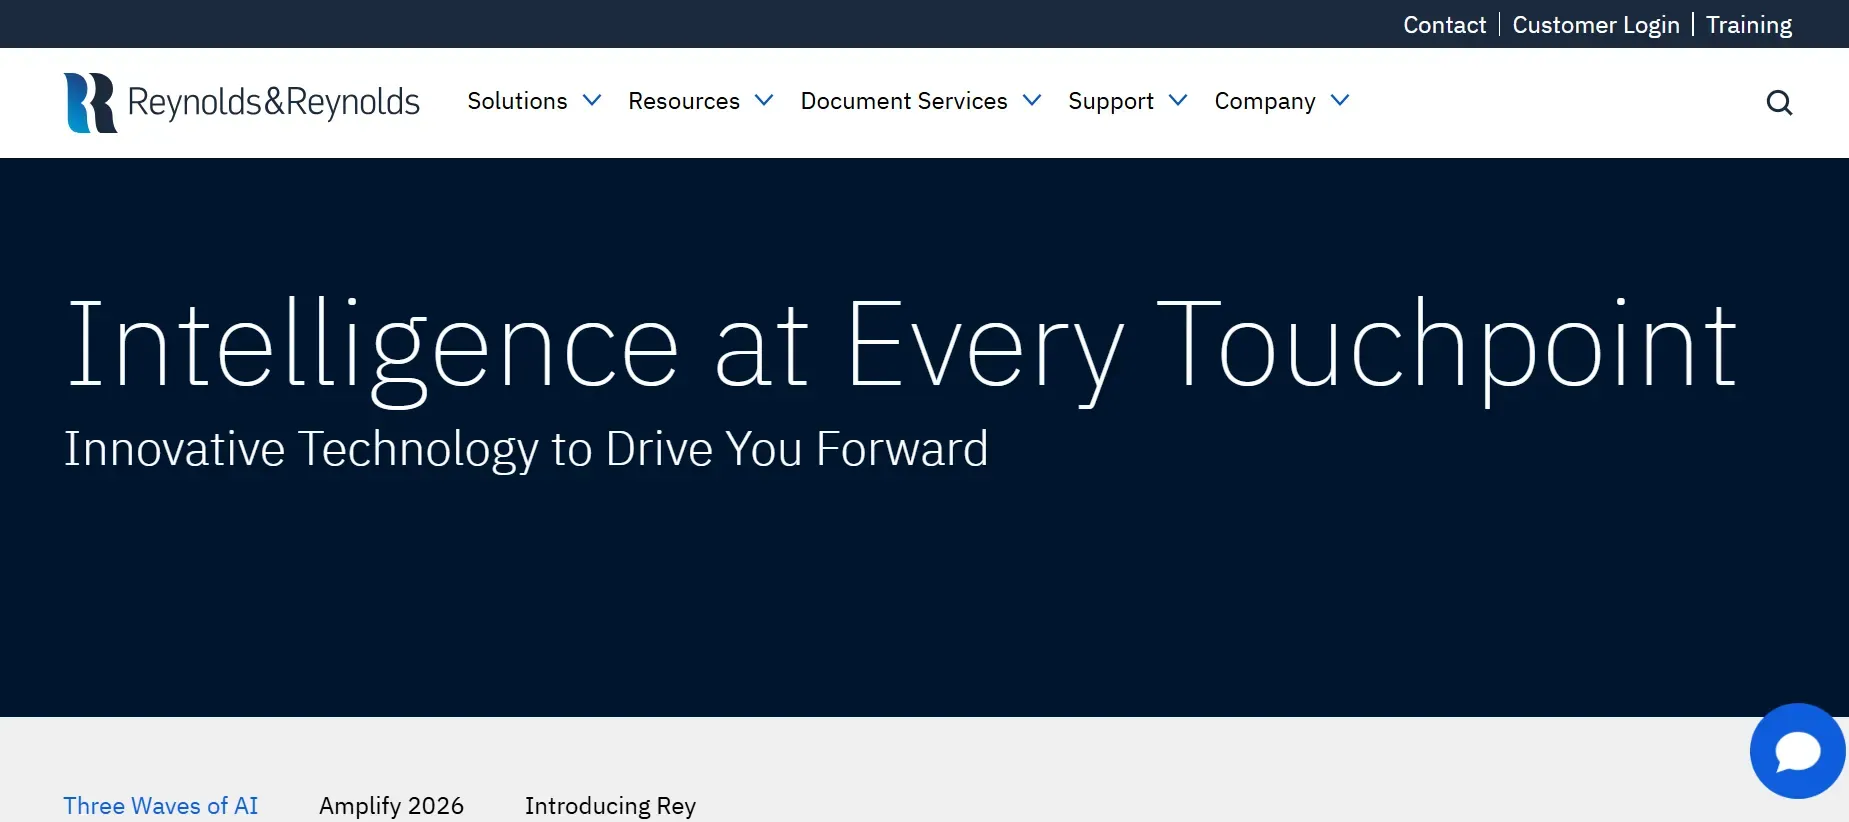Select the Three Waves of AI tab
Viewport: 1849px width, 822px height.
coord(161,806)
